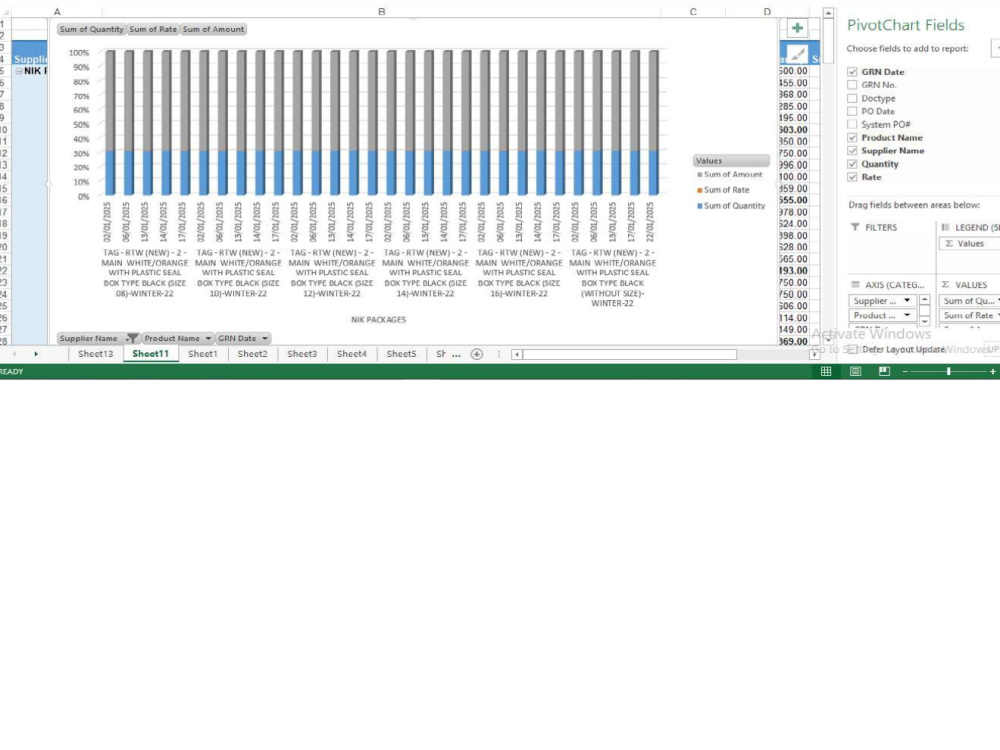Click the Sum of Amount field button
Image resolution: width=1000 pixels, height=750 pixels.
tap(213, 29)
